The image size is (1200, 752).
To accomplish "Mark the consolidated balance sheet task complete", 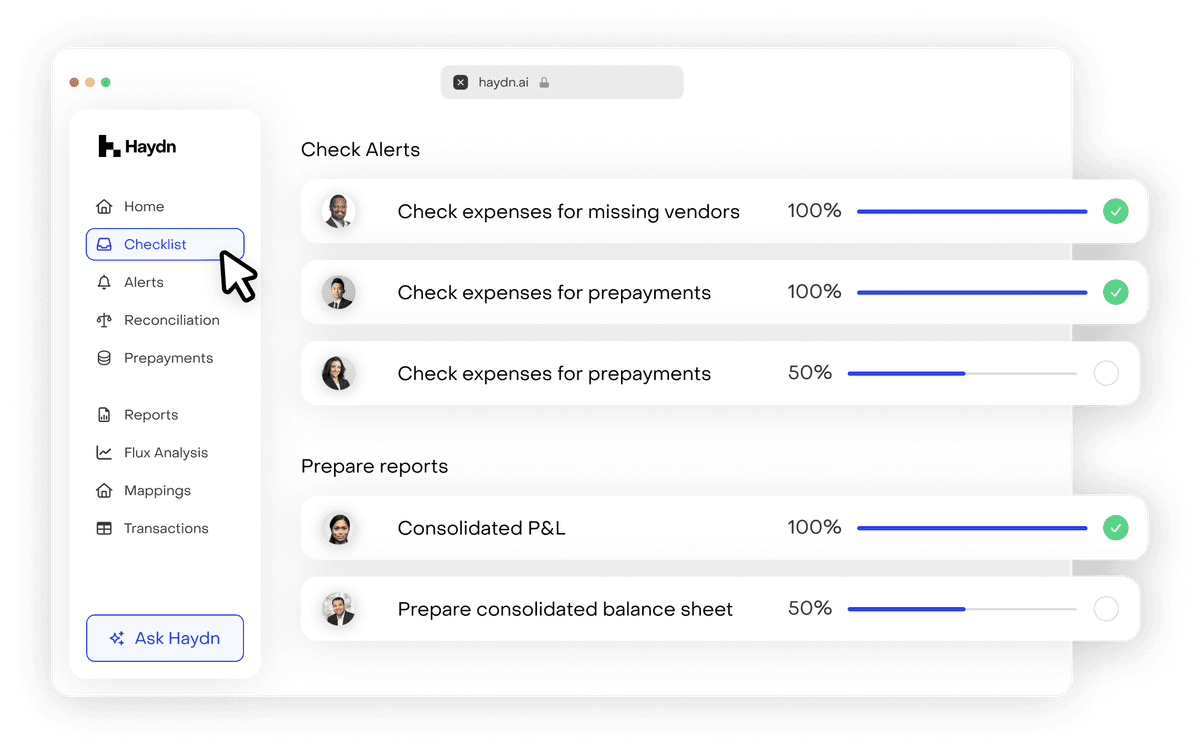I will click(x=1106, y=609).
